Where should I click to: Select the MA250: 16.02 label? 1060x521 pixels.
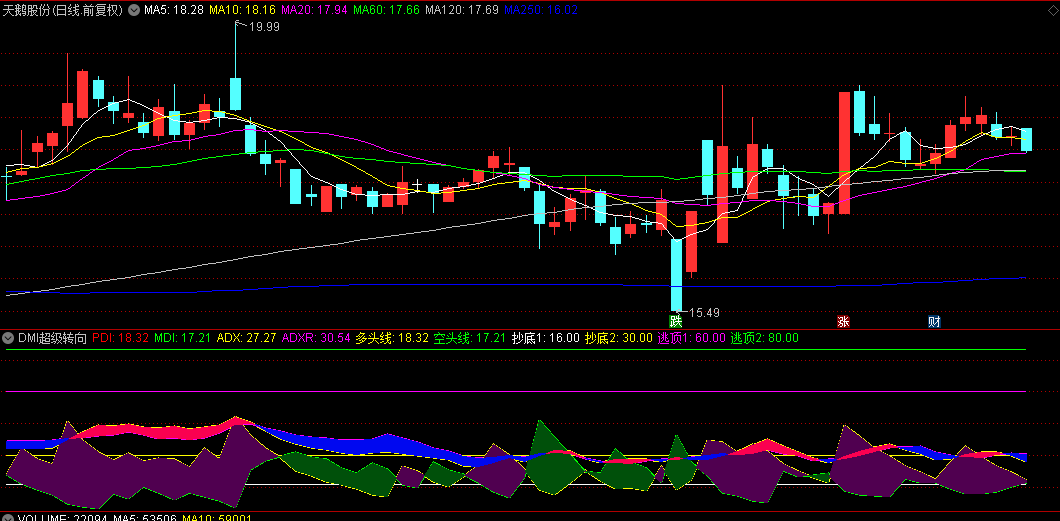pos(541,10)
